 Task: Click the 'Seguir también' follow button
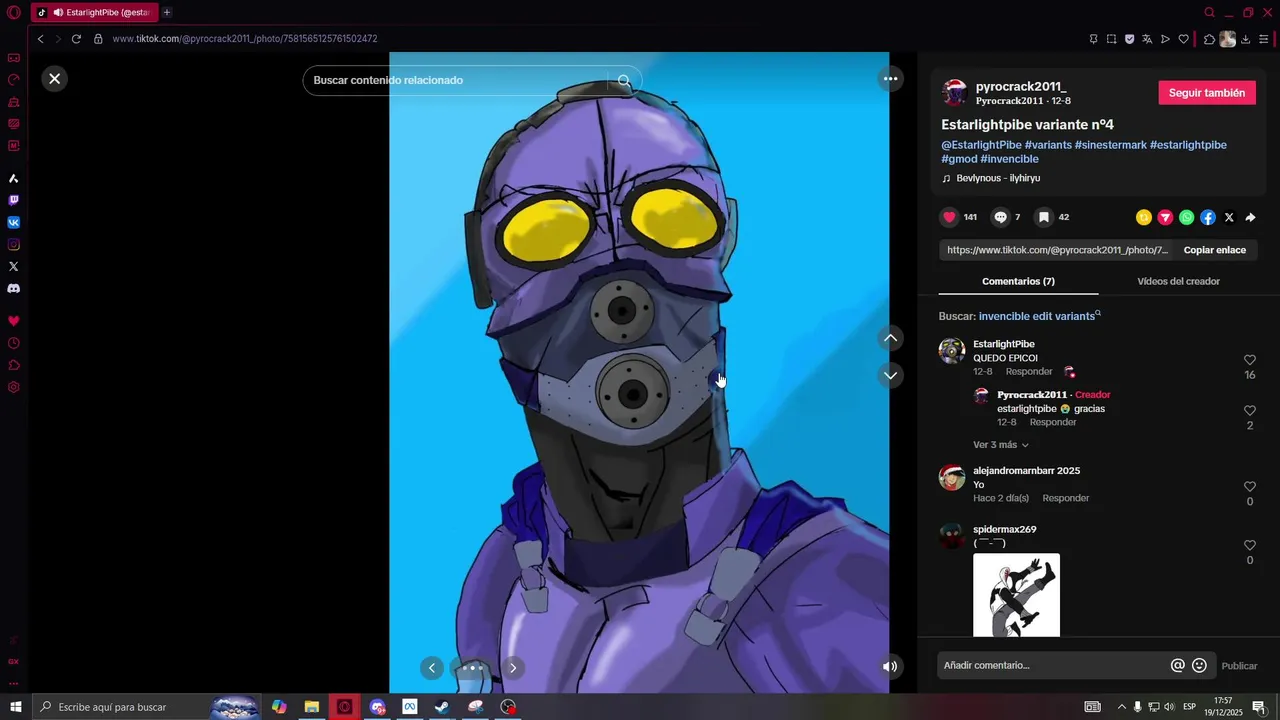(1207, 93)
